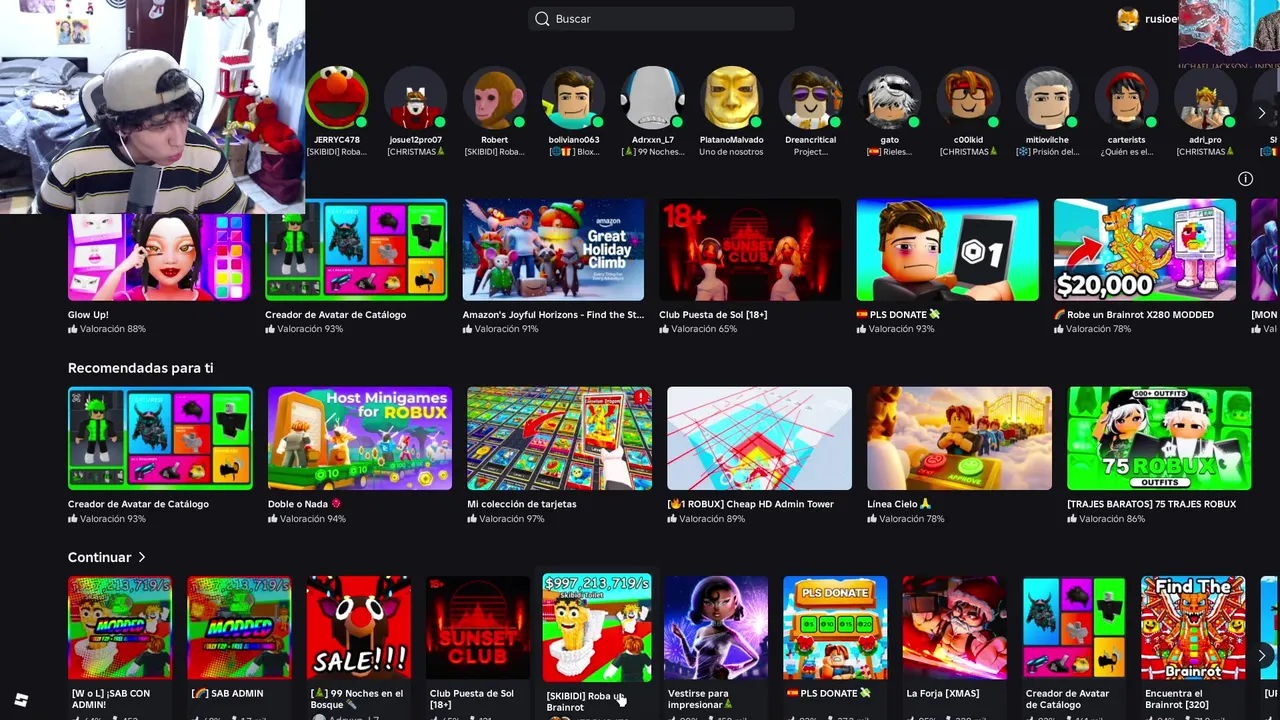Click Línea Cielo title text
The width and height of the screenshot is (1280, 720).
click(899, 504)
